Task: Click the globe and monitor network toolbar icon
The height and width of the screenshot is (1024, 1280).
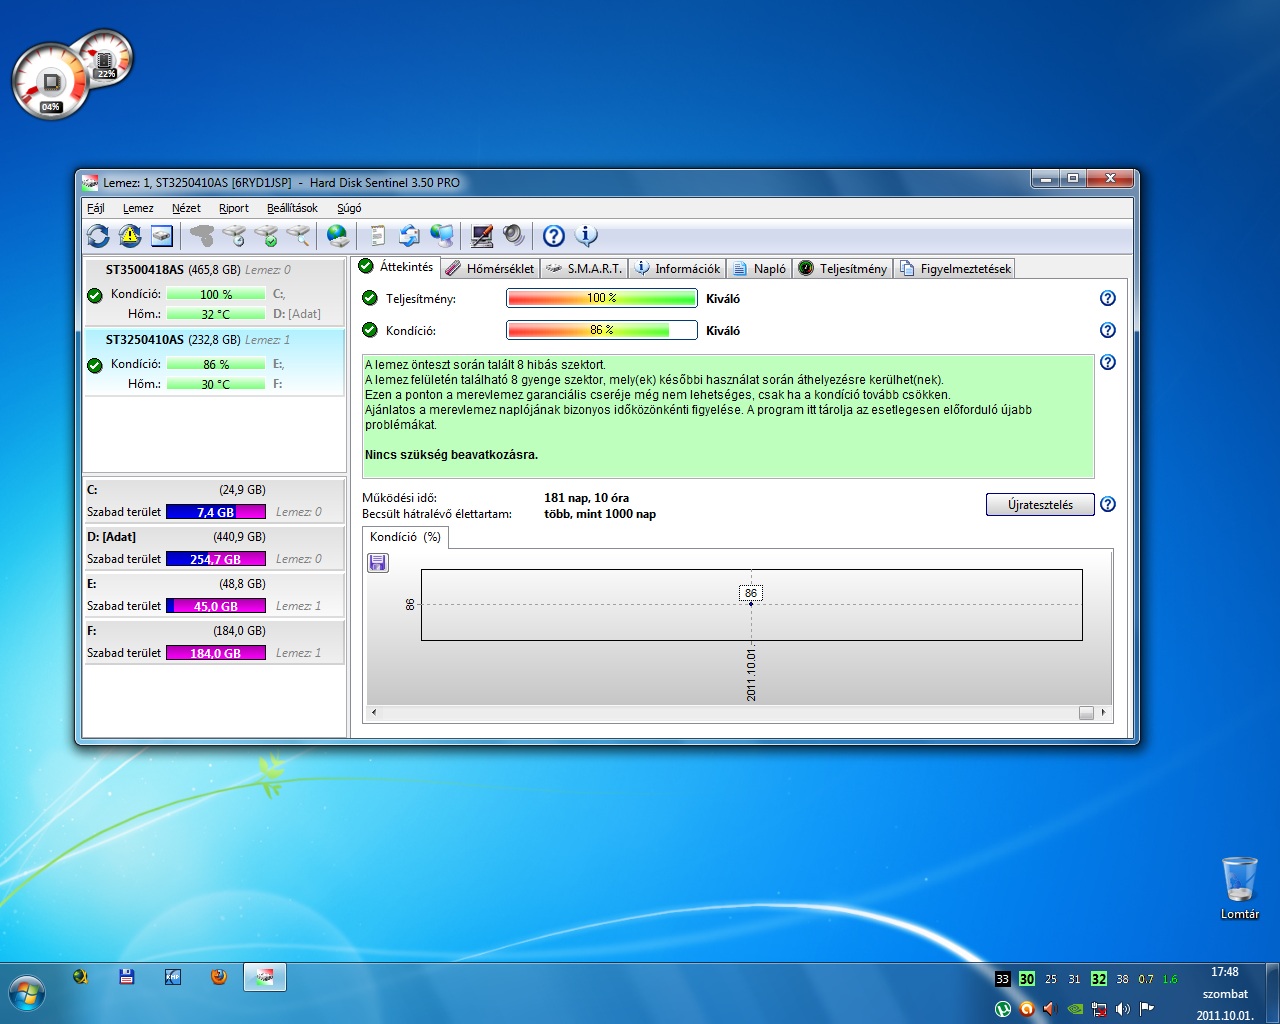Action: click(x=441, y=236)
